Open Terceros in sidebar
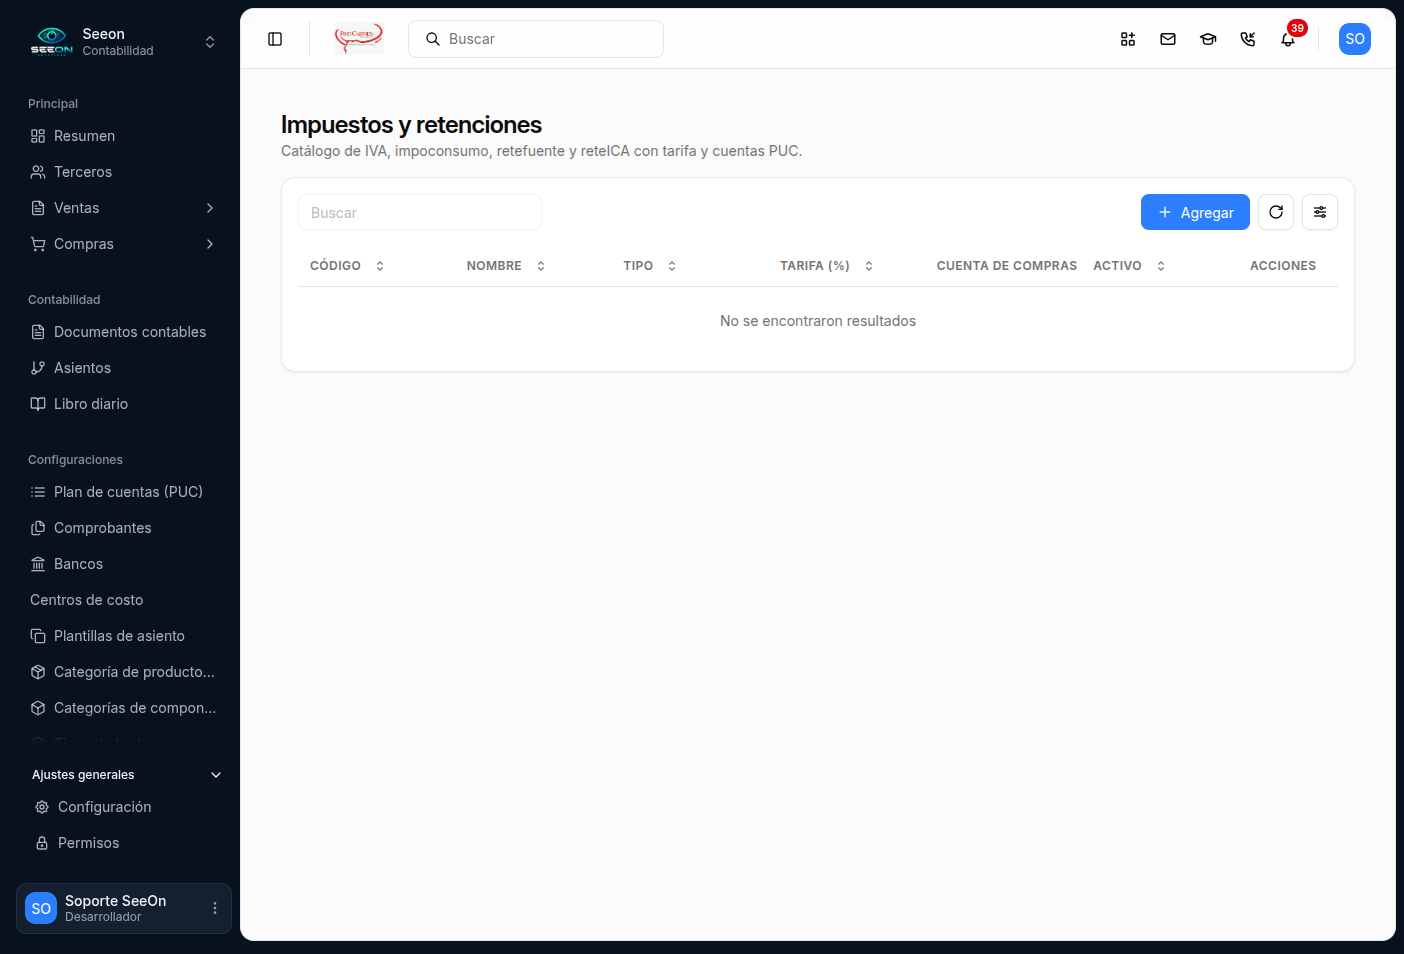1404x954 pixels. 124,172
